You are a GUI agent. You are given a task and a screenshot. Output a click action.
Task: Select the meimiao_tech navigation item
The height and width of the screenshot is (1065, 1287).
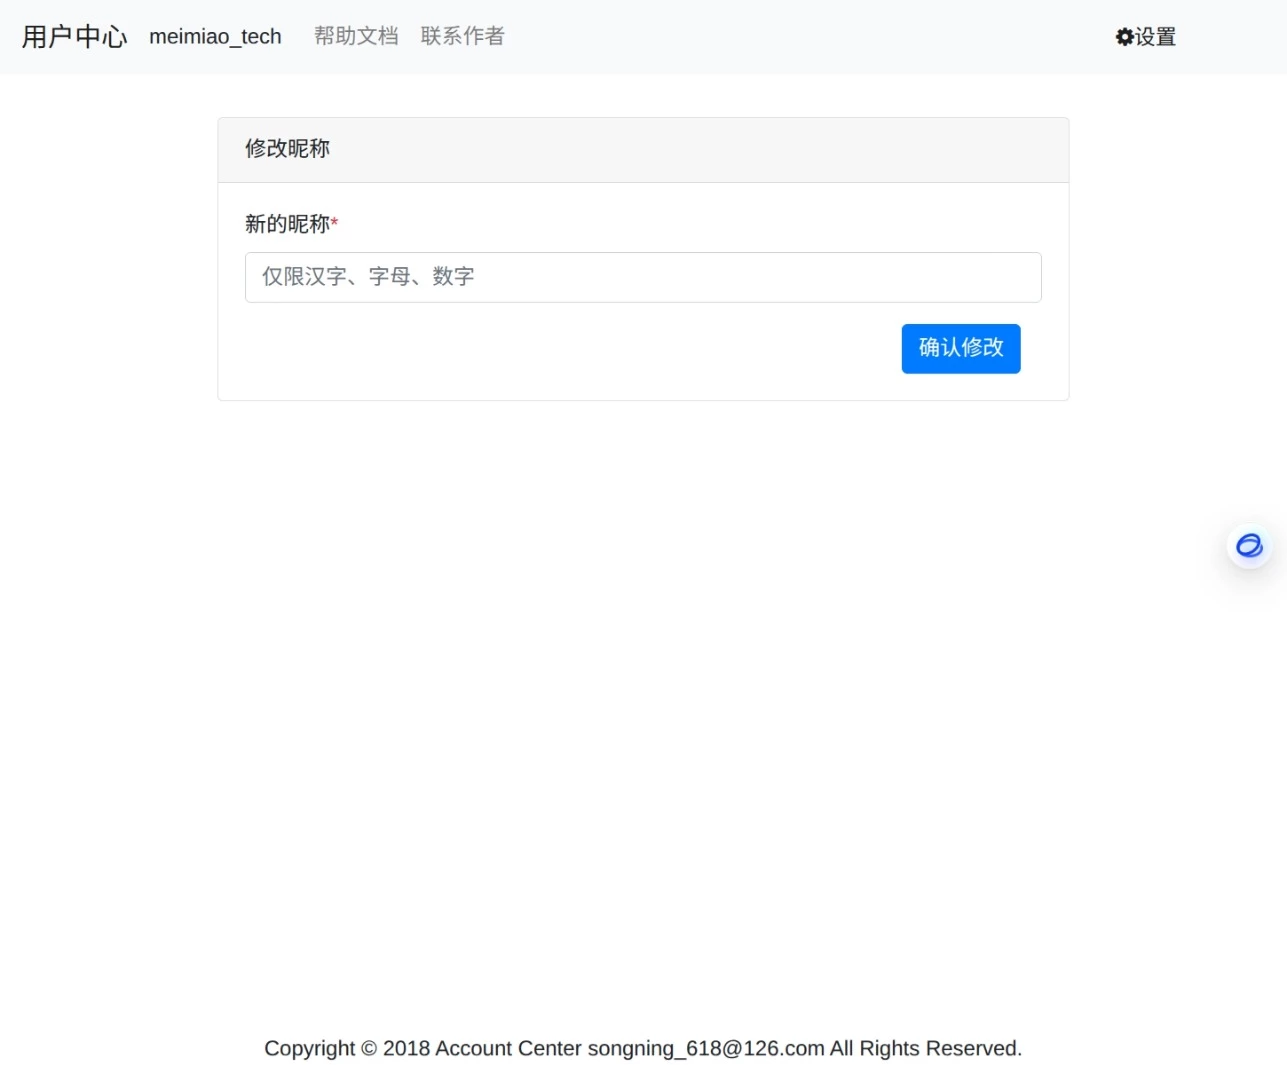214,37
